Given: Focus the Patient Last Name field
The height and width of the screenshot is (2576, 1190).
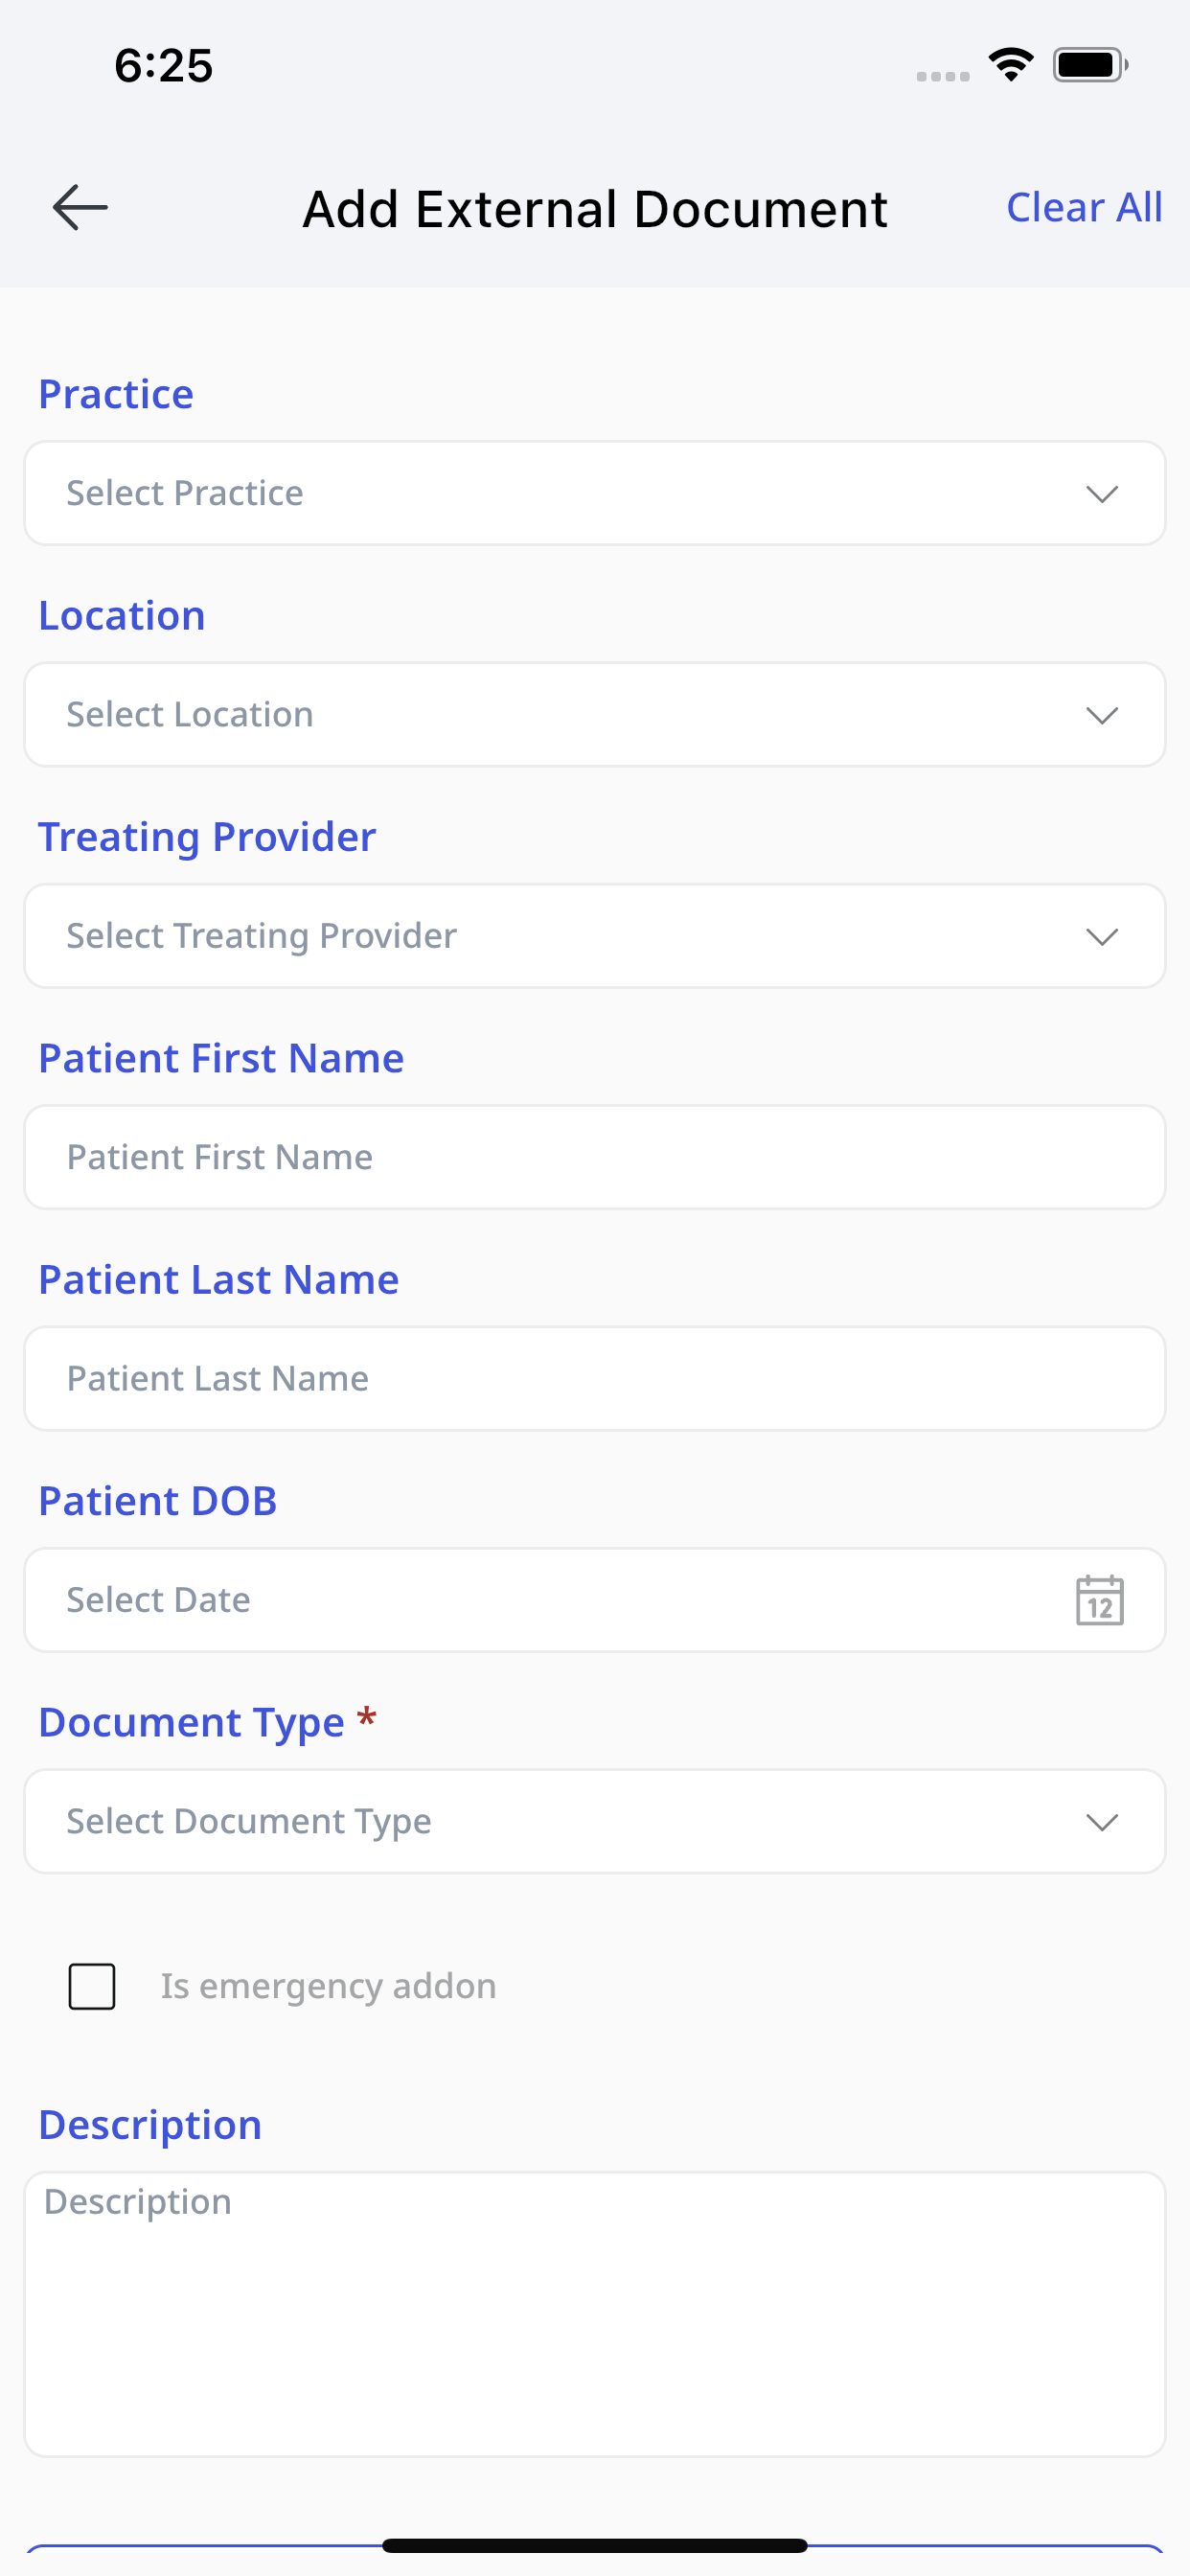Looking at the screenshot, I should tap(594, 1379).
